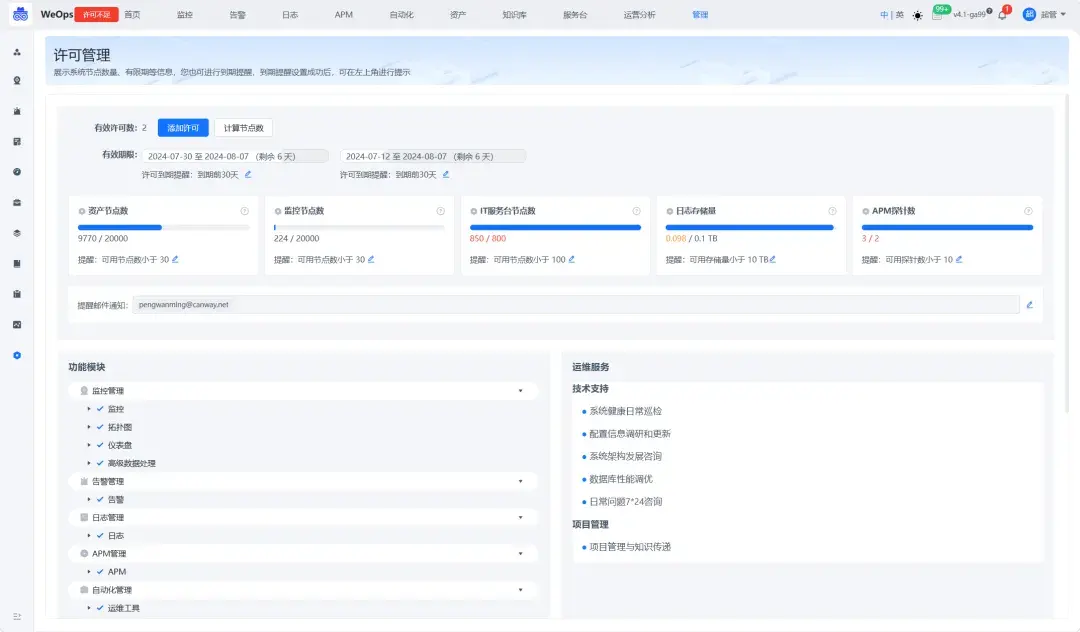Click the 监控节点数 progress bar
This screenshot has width=1080, height=632.
360,227
